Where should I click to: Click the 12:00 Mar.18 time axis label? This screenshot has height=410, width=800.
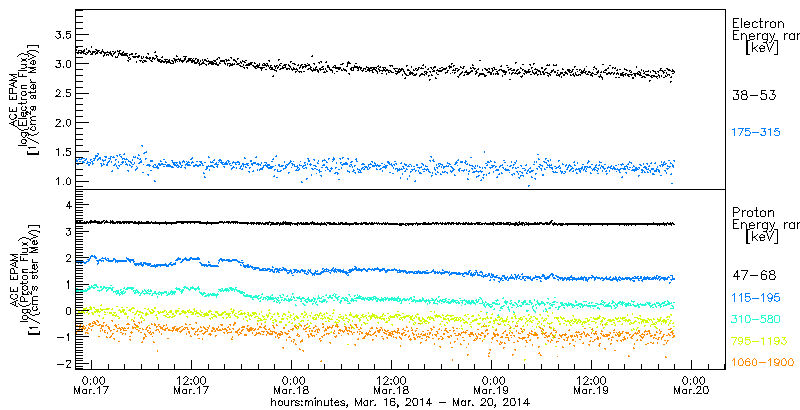pos(391,386)
